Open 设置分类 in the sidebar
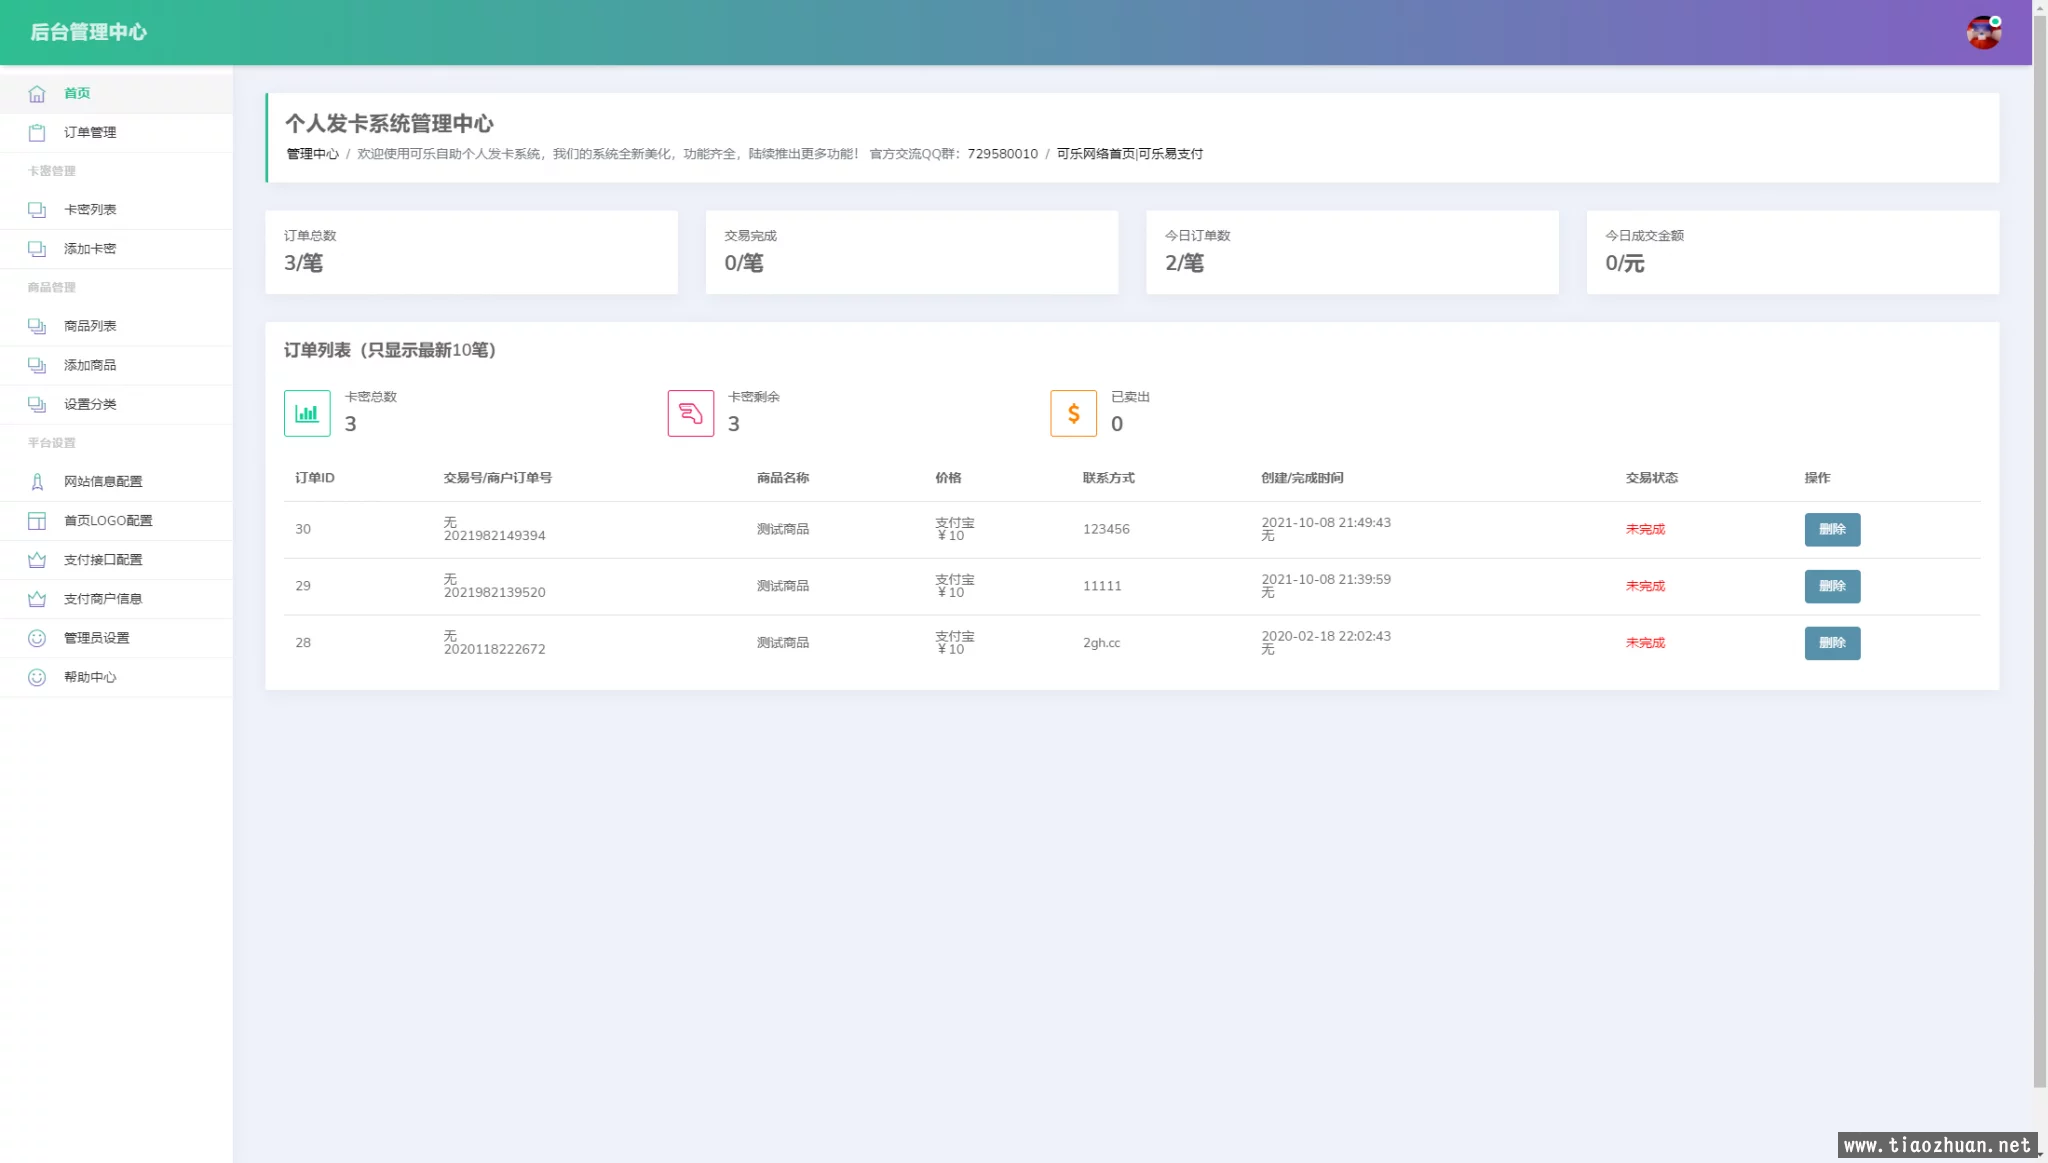 tap(116, 404)
